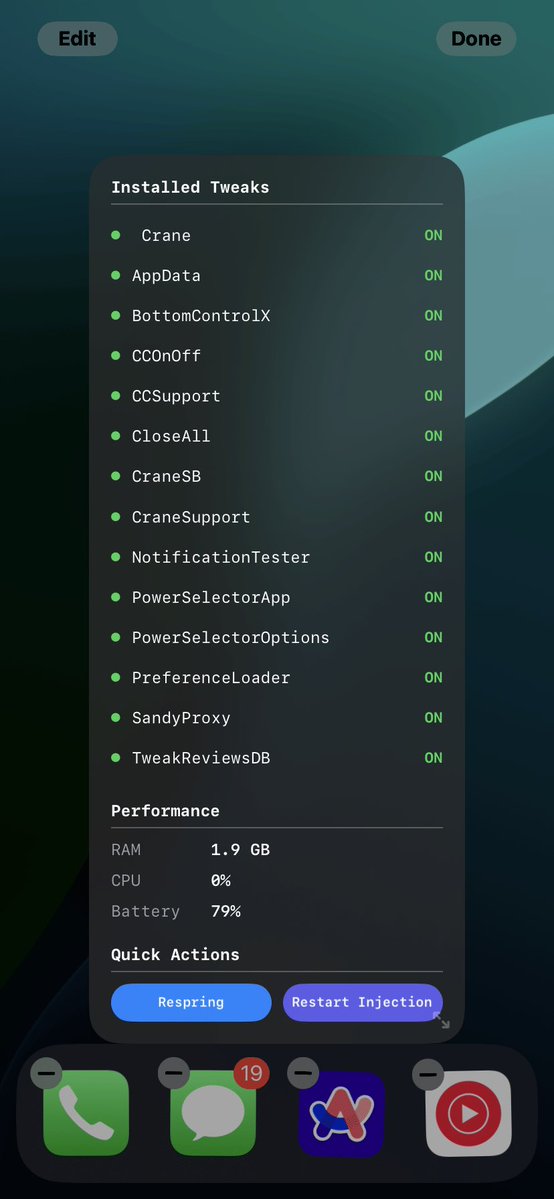Click the green status dot beside CraneSB
Screen dimensions: 554x1199
(x=116, y=476)
